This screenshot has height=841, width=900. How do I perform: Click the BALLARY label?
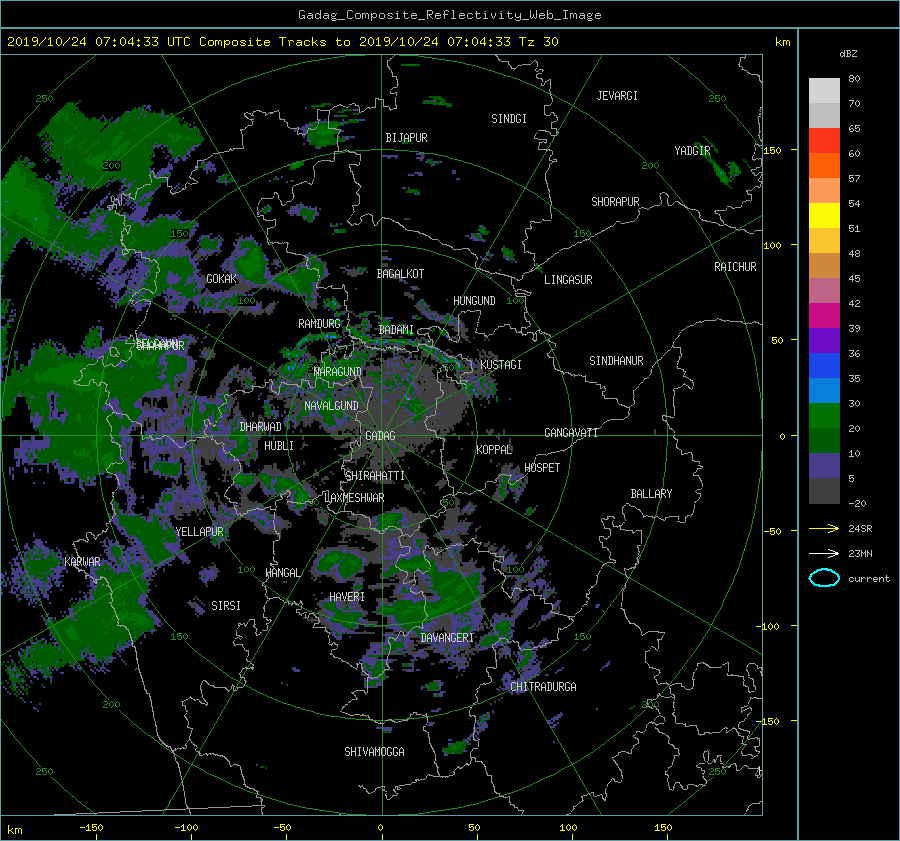tap(651, 494)
